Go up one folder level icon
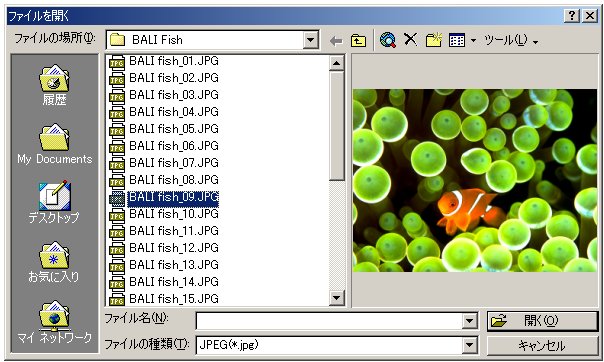The image size is (604, 362). 358,40
